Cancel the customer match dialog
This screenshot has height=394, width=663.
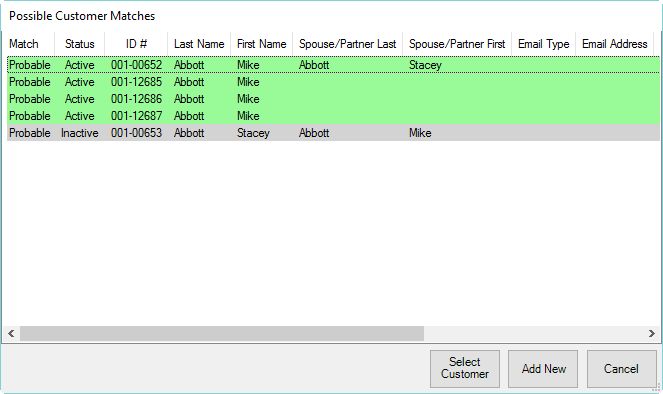621,369
